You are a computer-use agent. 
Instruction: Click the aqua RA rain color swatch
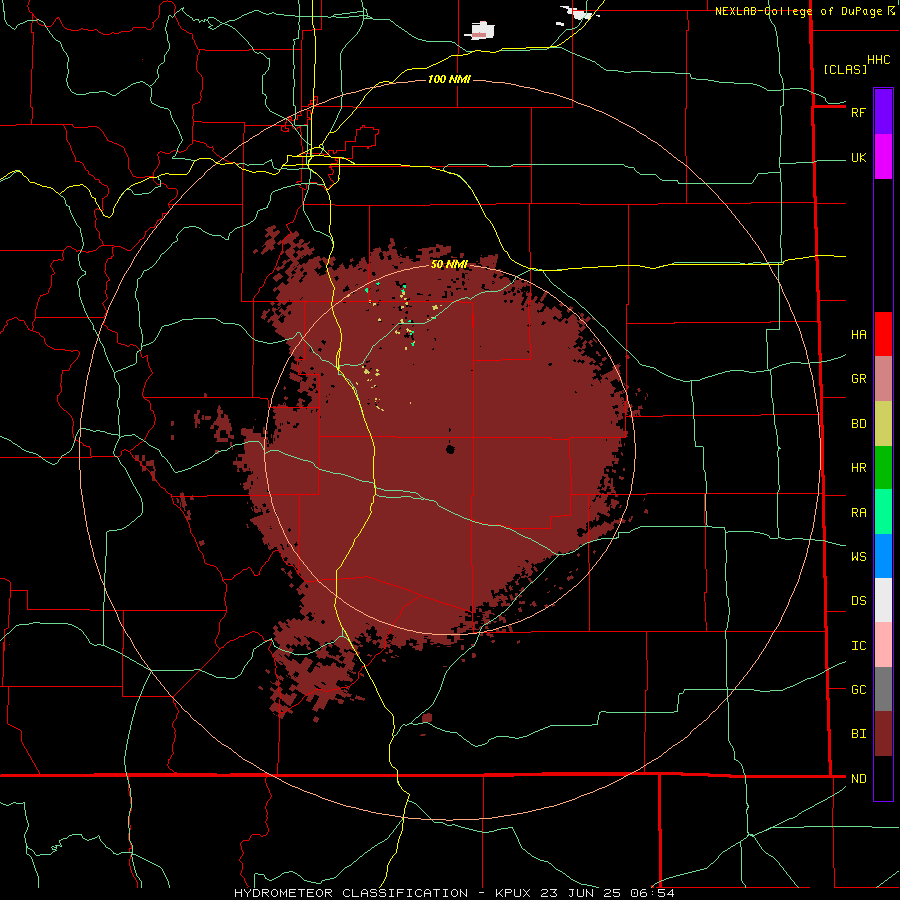click(x=883, y=512)
